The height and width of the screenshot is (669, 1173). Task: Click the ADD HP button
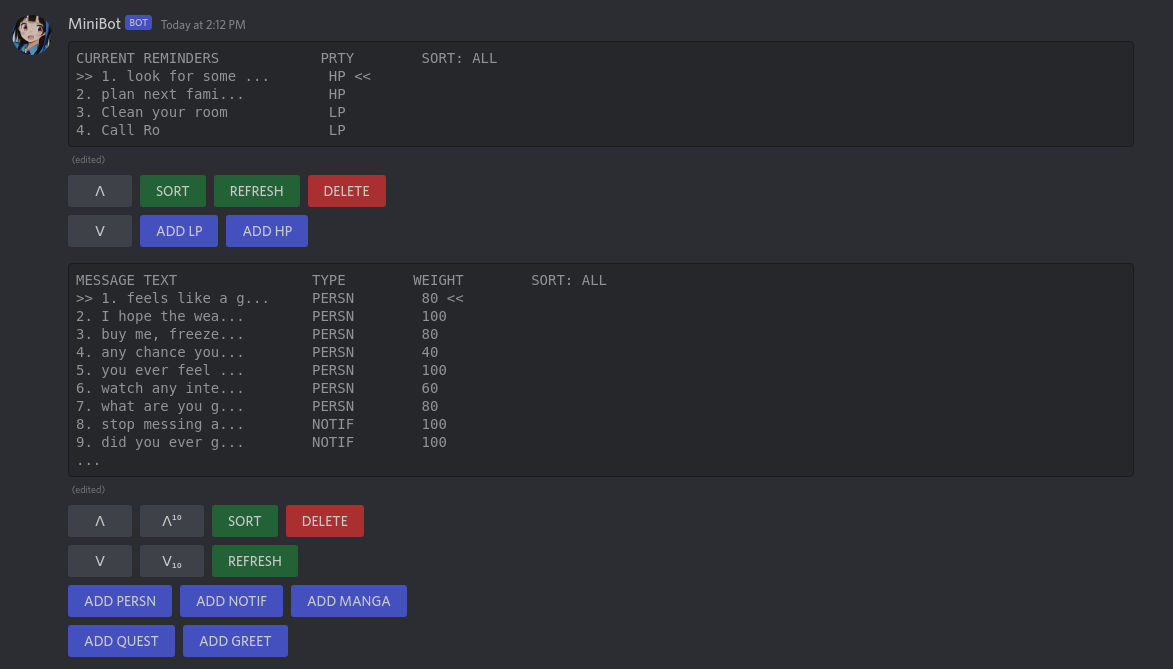point(267,231)
